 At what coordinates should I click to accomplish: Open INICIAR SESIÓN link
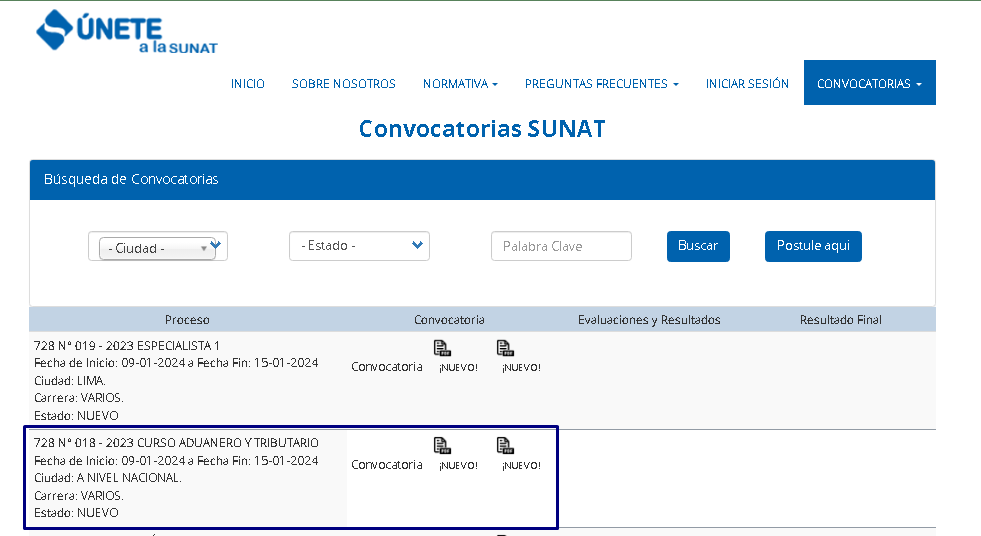click(747, 84)
